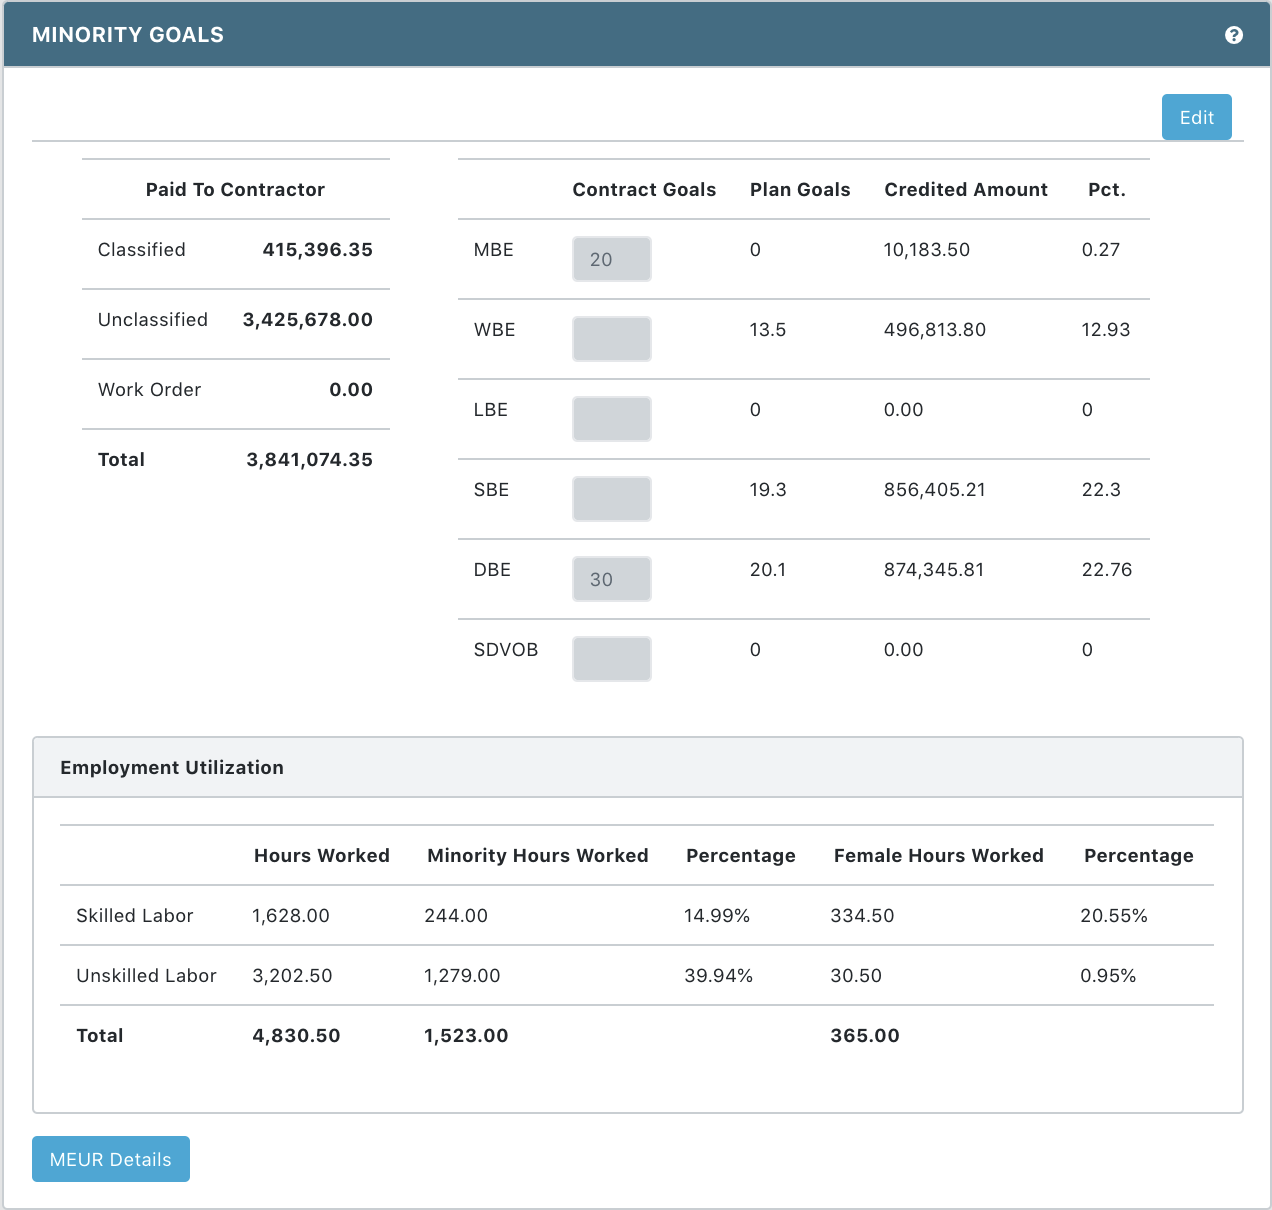This screenshot has height=1210, width=1272.
Task: Select the SBE contract goal field
Action: 612,499
